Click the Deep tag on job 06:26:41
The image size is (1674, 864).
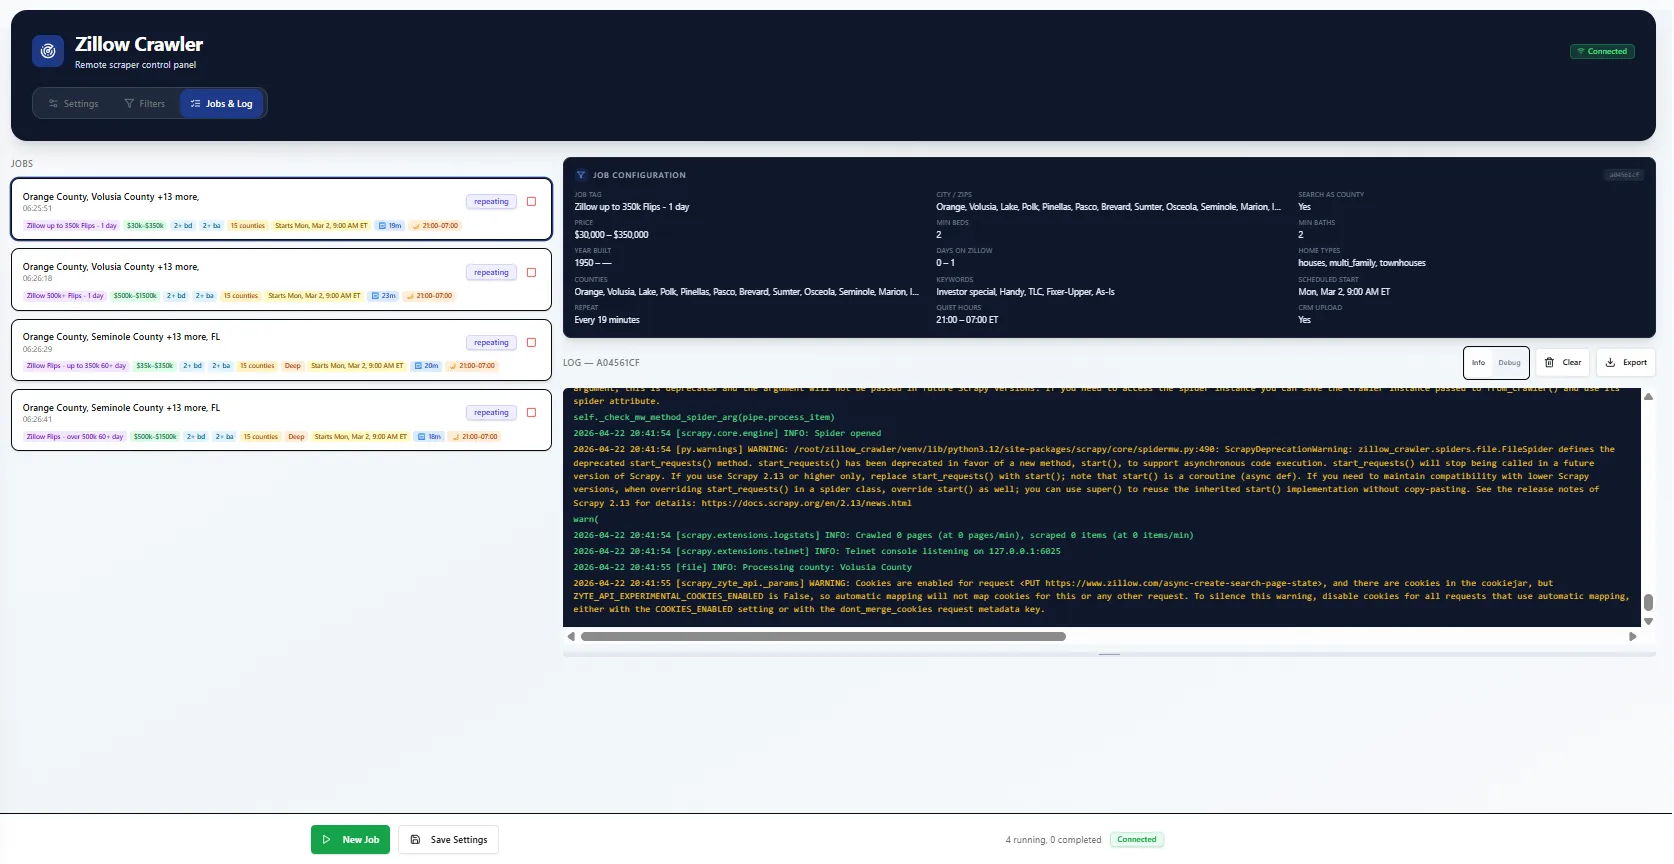(296, 437)
